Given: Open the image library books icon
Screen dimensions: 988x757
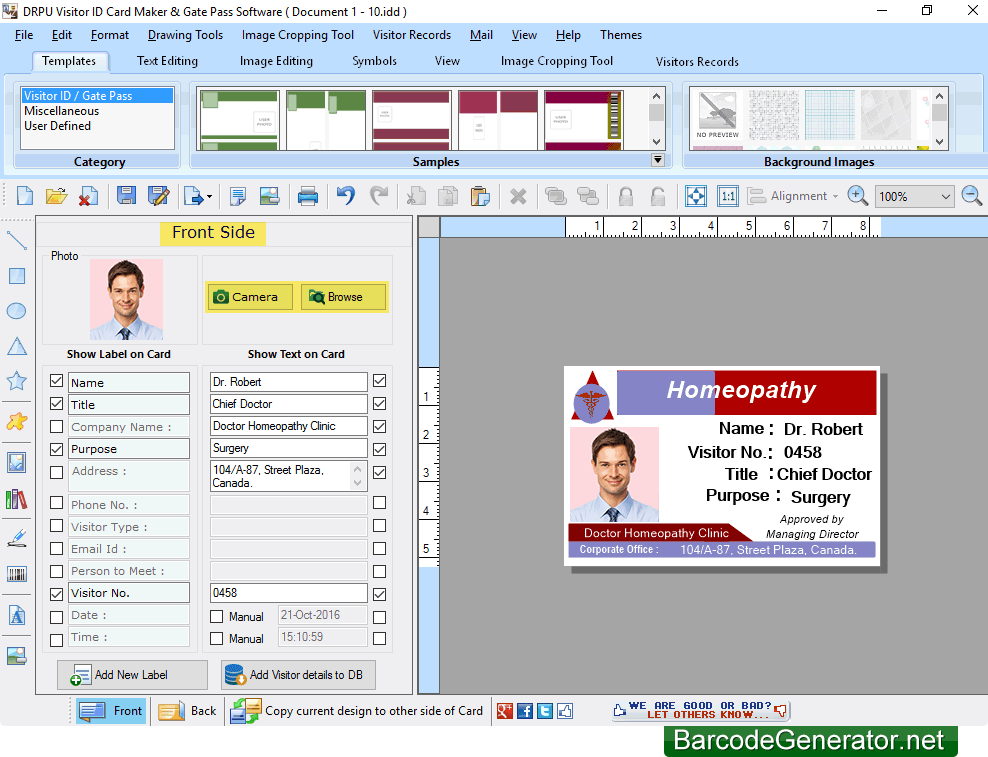Looking at the screenshot, I should [x=16, y=500].
